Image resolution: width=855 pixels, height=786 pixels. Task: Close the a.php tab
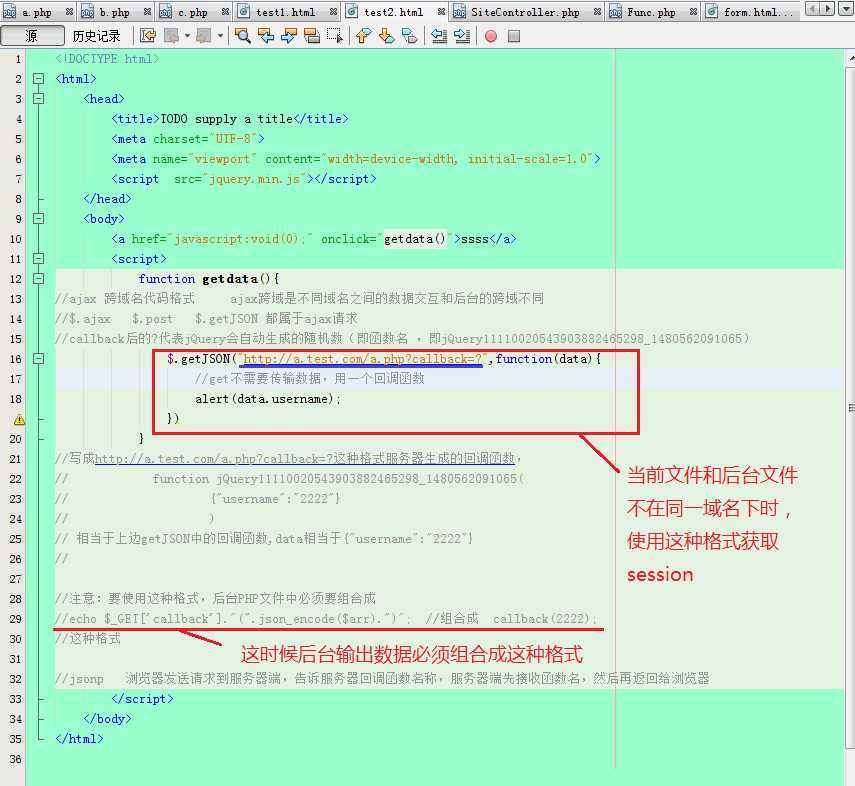coord(69,11)
